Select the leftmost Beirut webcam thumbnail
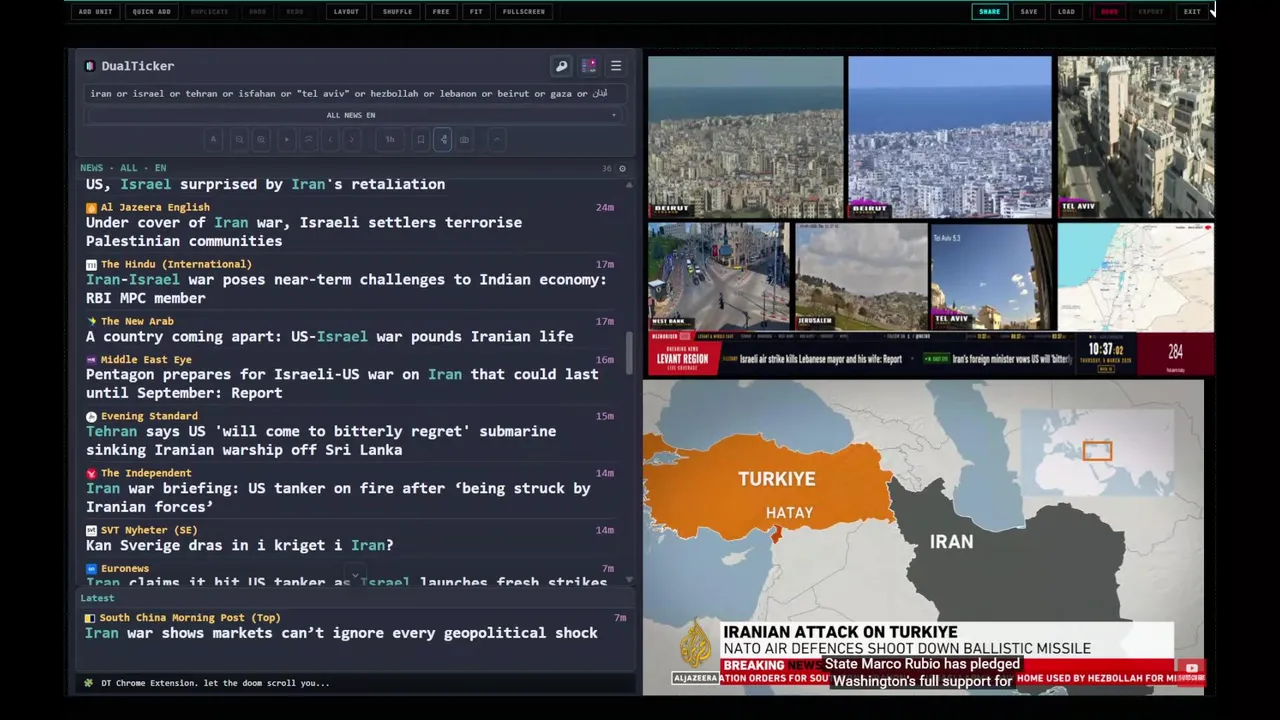 tap(745, 137)
